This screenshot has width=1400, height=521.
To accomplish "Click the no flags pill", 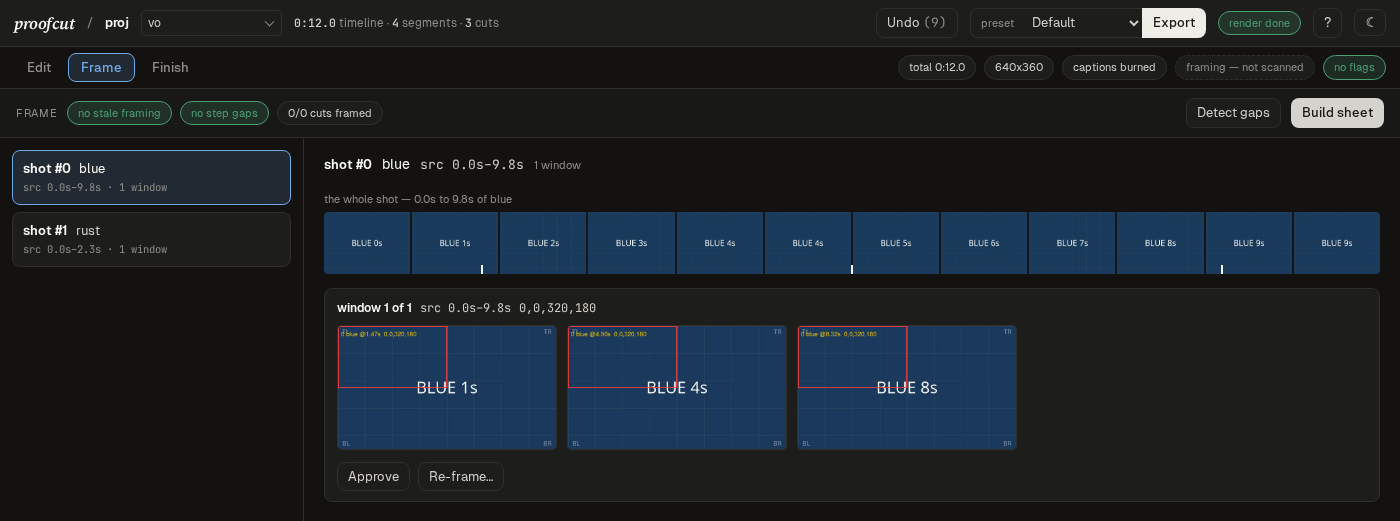I will tap(1354, 67).
